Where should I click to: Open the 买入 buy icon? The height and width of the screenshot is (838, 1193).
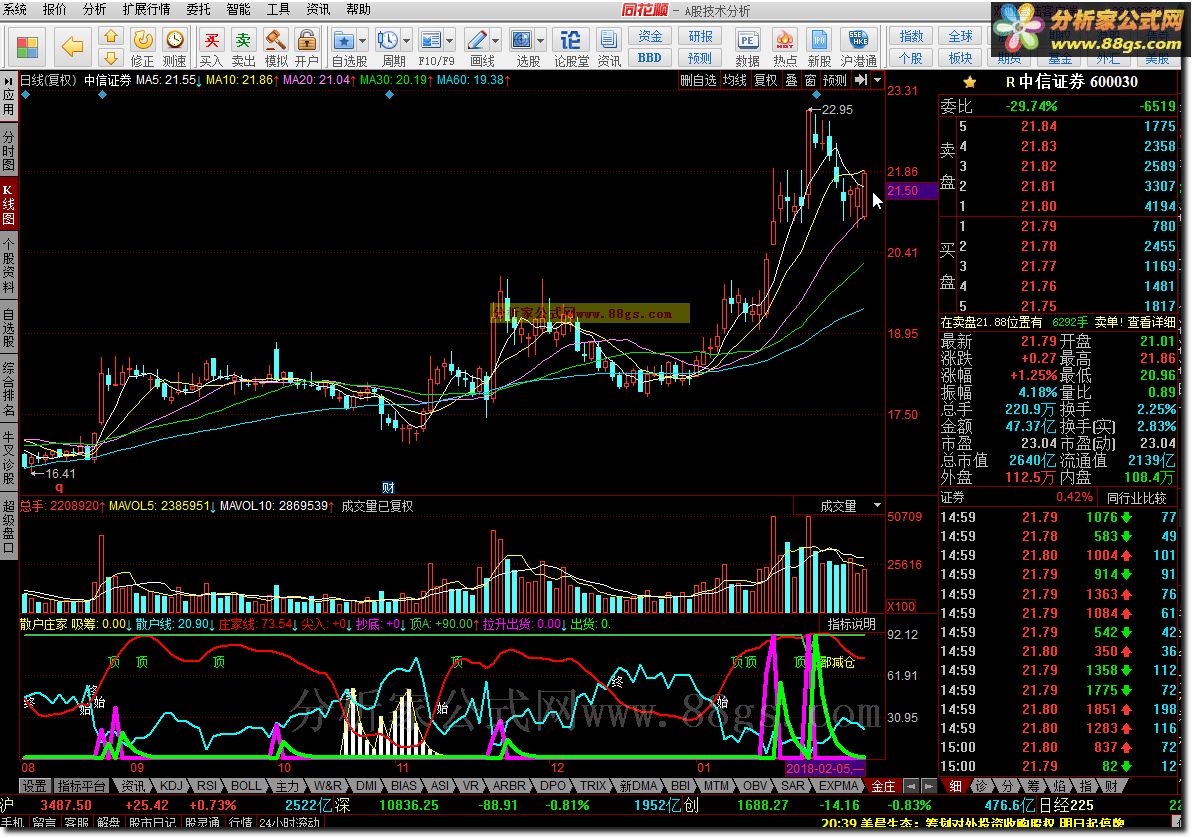click(x=211, y=47)
